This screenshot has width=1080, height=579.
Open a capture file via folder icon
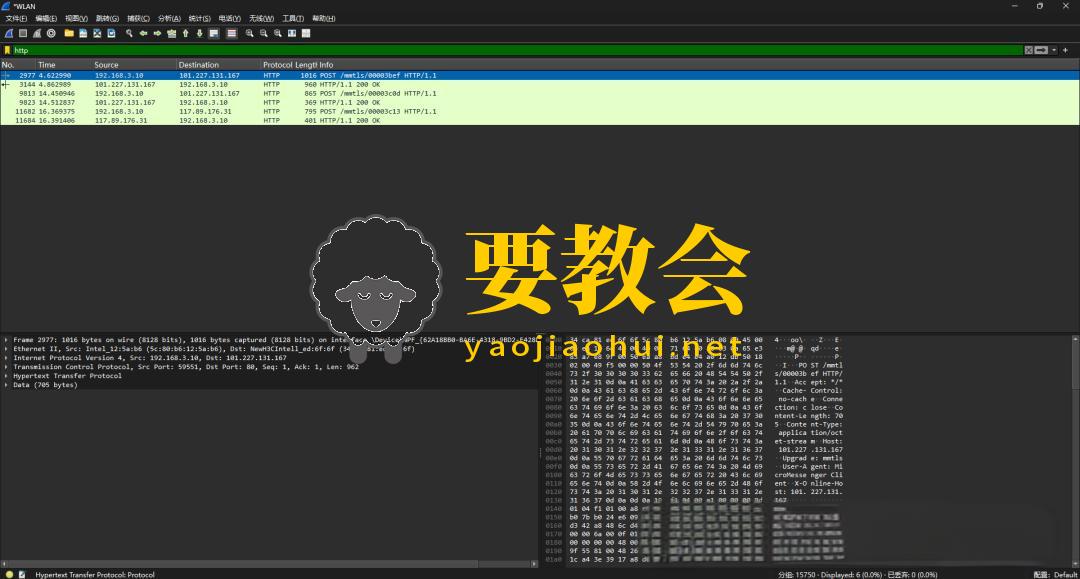click(69, 33)
